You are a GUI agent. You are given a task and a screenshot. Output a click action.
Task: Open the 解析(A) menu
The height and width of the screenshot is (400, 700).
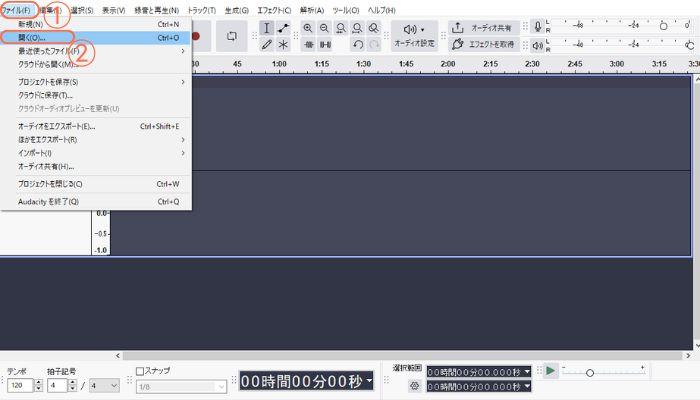(312, 10)
